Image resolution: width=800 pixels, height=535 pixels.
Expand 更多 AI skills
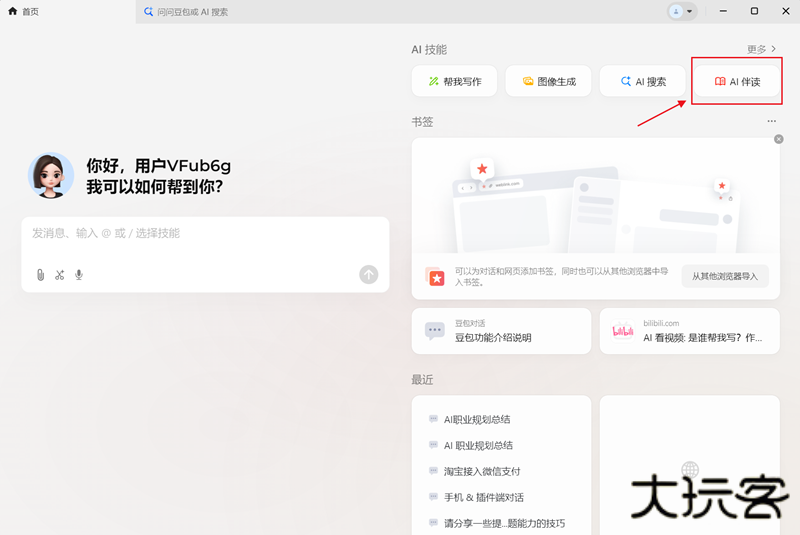761,49
